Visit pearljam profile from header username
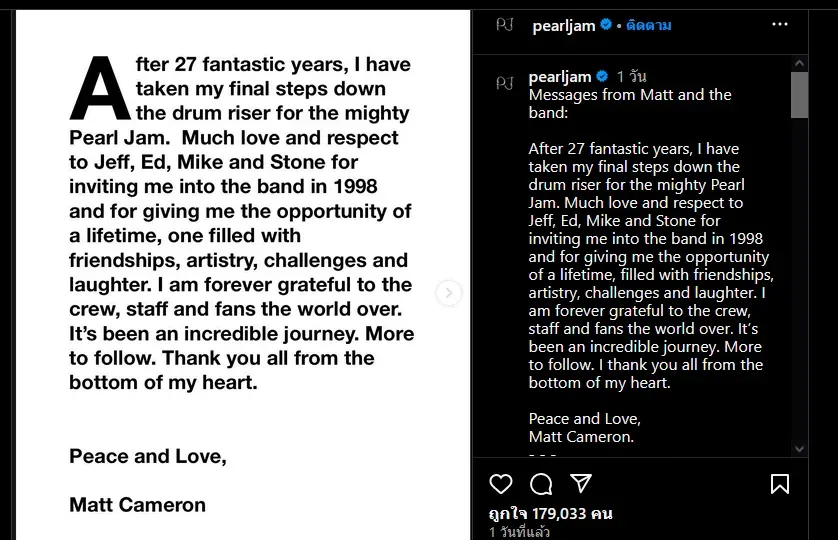 click(564, 26)
